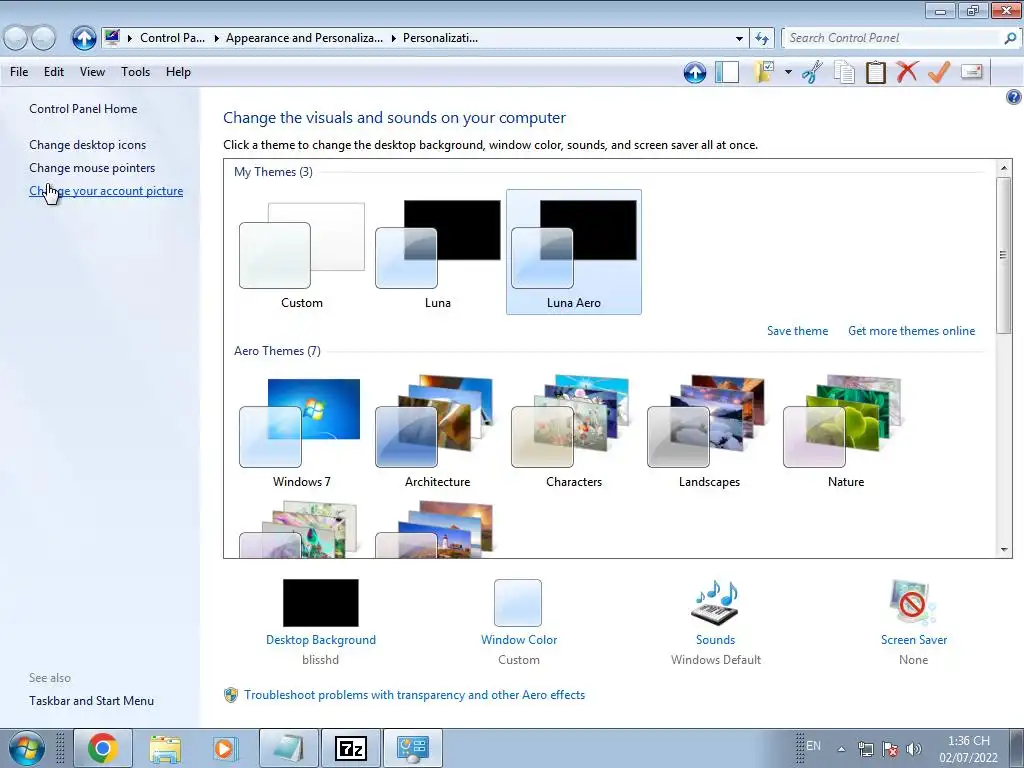Select the Luna Aero theme

click(x=573, y=252)
